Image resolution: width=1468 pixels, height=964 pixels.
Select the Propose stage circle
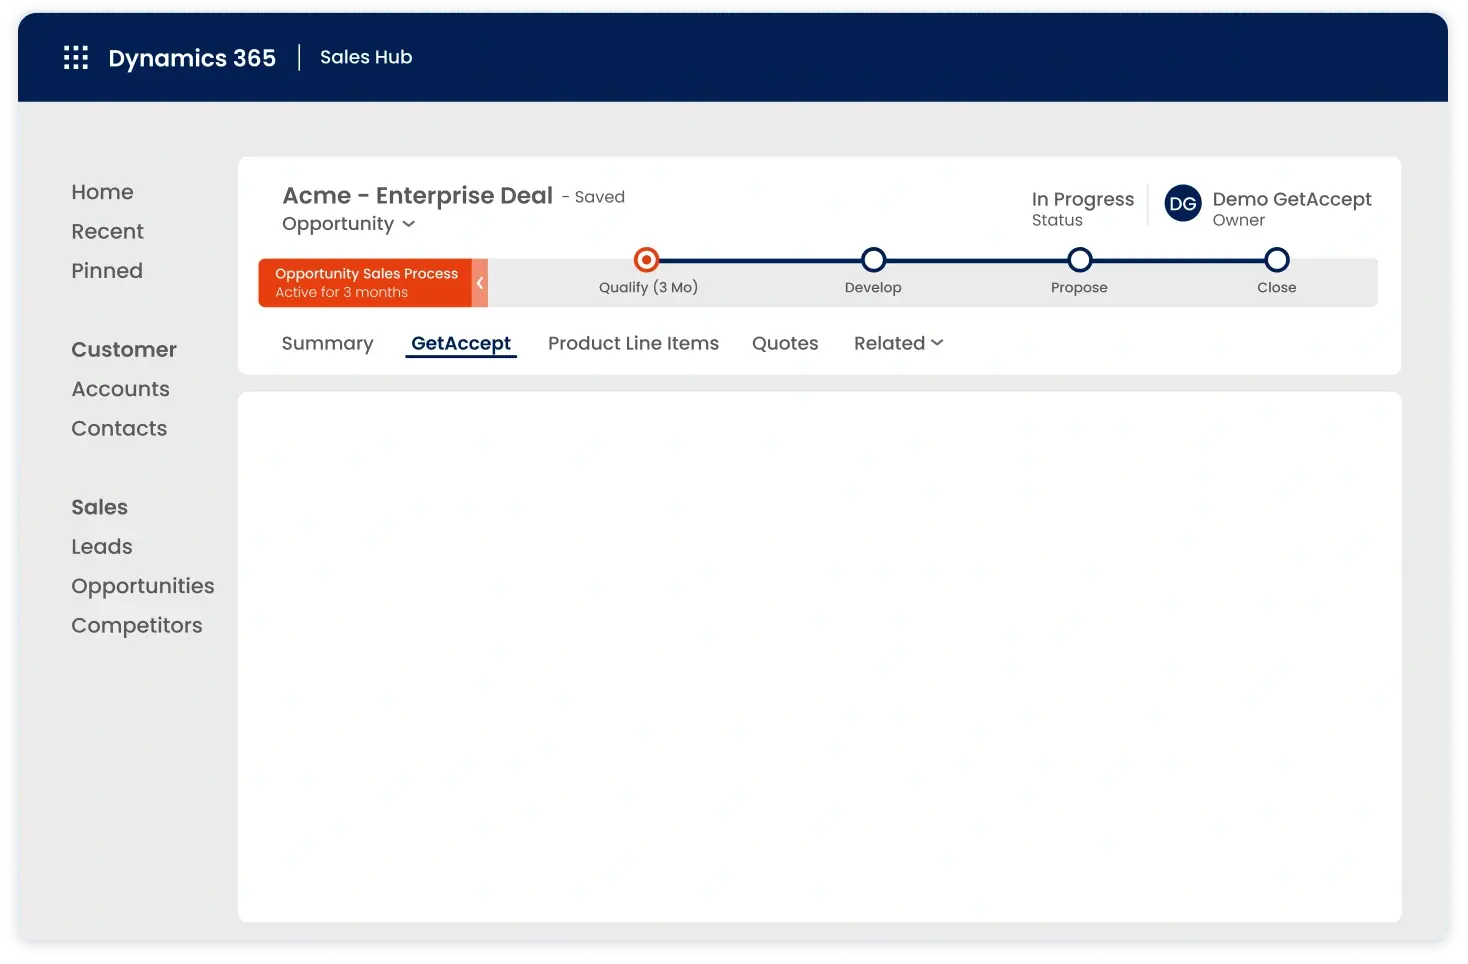tap(1079, 260)
